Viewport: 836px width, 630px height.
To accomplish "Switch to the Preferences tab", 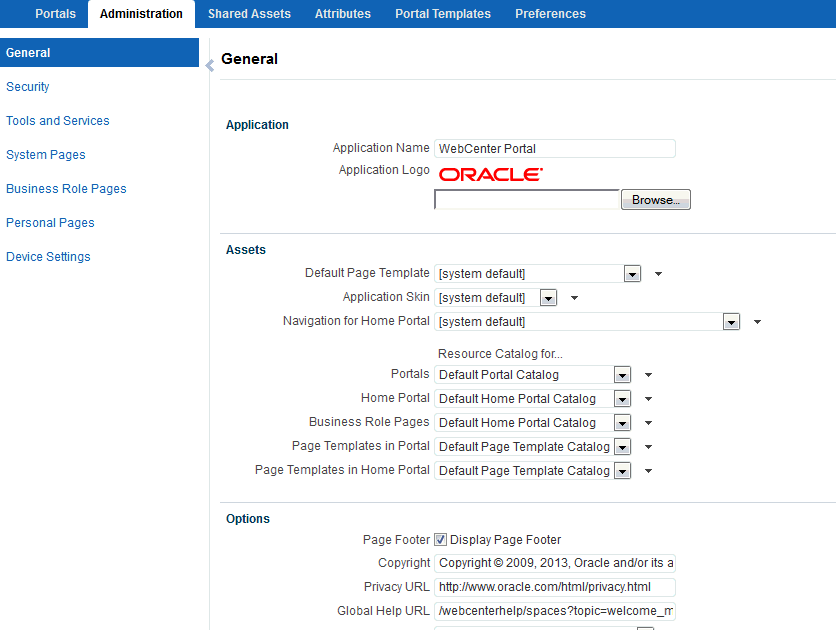I will click(x=550, y=14).
